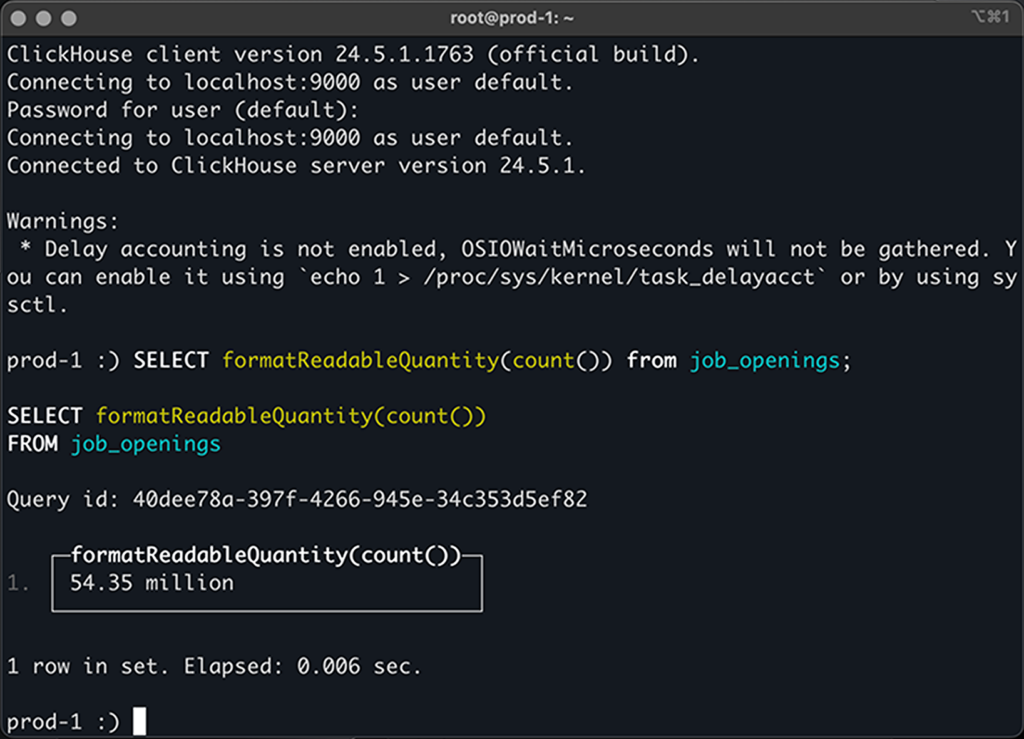Image resolution: width=1024 pixels, height=739 pixels.
Task: Select the root@prod-1 title bar text
Action: pyautogui.click(x=511, y=17)
